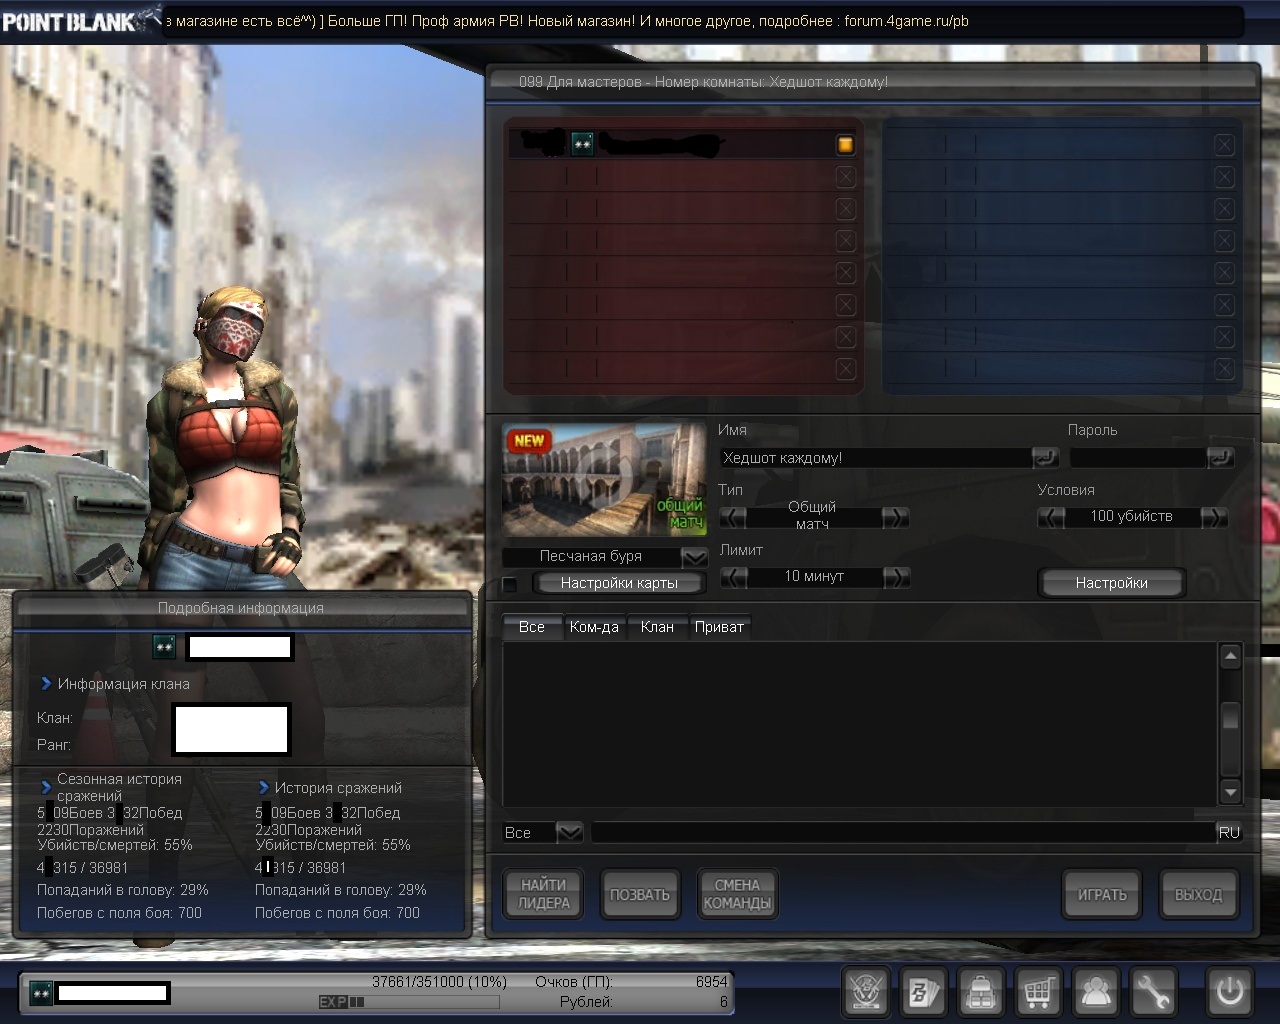The height and width of the screenshot is (1024, 1280).
Task: Tick the checkbox beside Настройки карты
Action: 510,584
